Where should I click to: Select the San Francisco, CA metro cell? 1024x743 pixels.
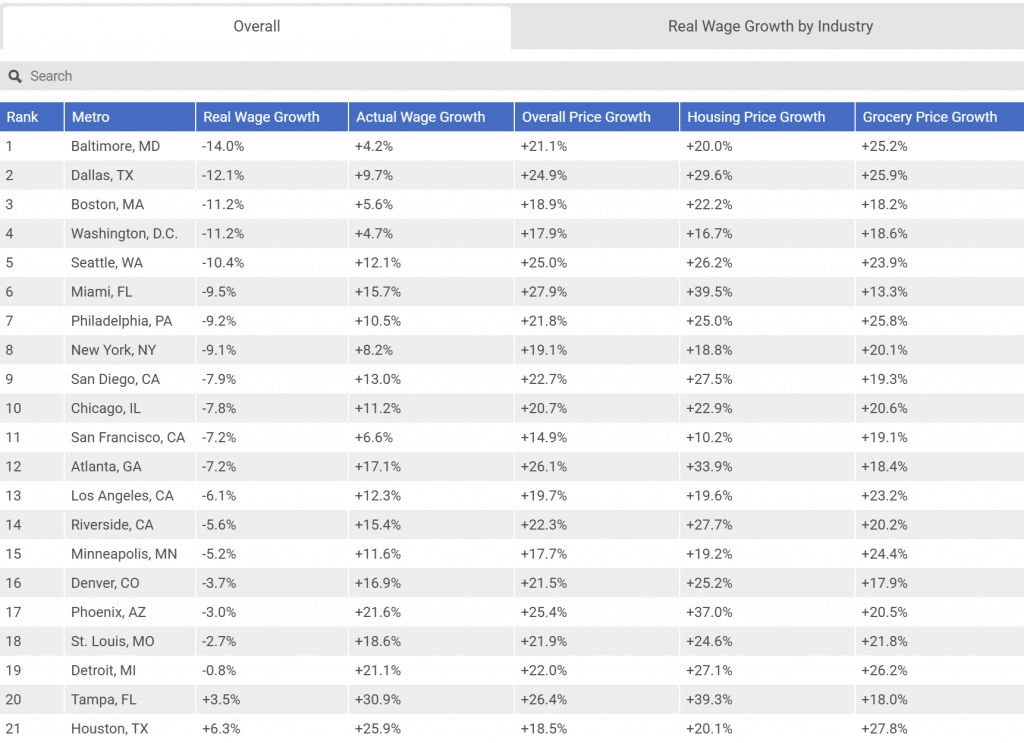(128, 437)
